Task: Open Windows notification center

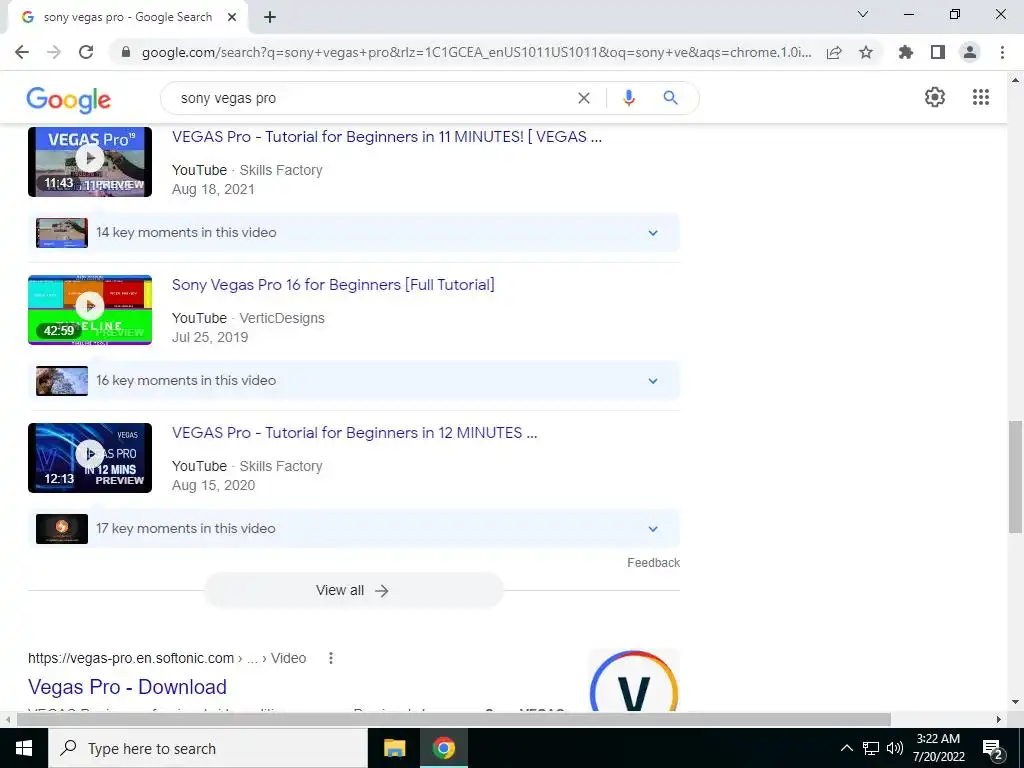Action: click(993, 748)
